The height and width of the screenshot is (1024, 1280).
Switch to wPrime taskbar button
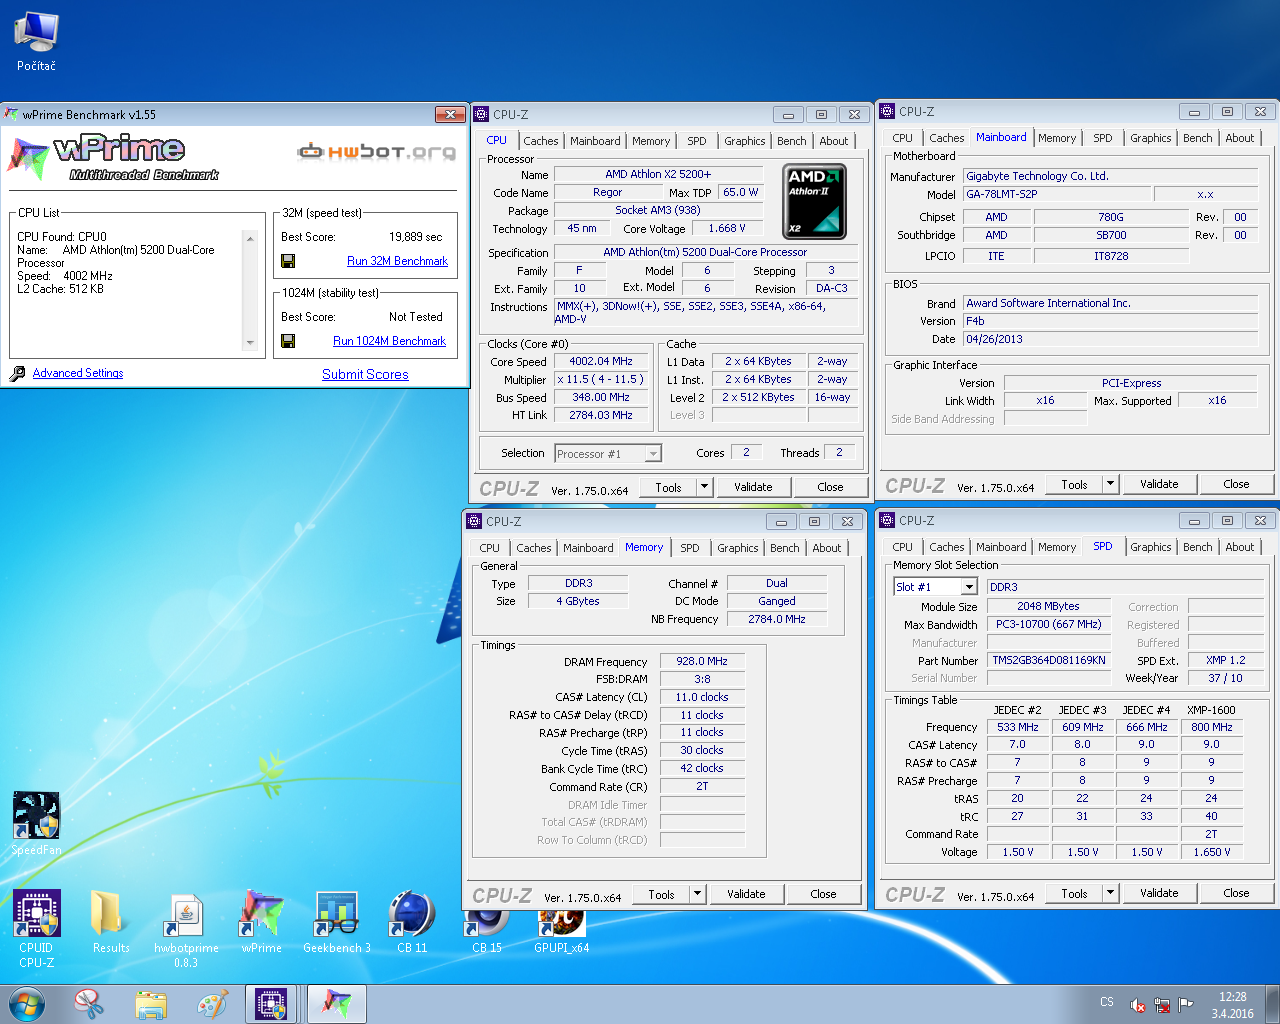(336, 1004)
